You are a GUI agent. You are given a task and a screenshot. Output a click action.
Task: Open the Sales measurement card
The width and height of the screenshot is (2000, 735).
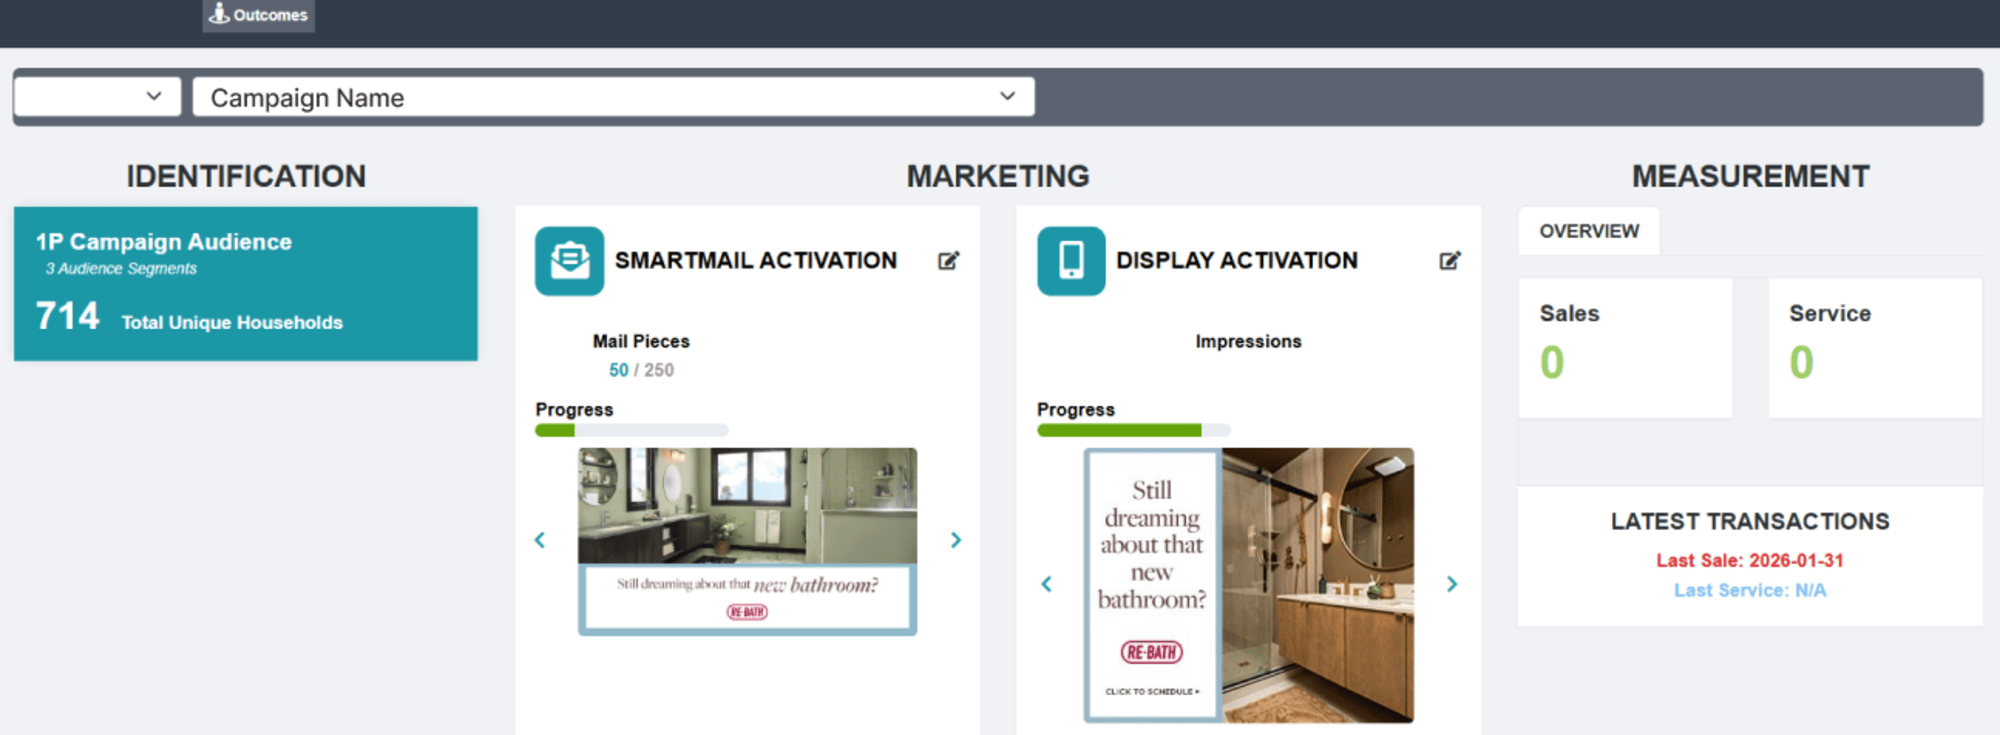click(1625, 347)
